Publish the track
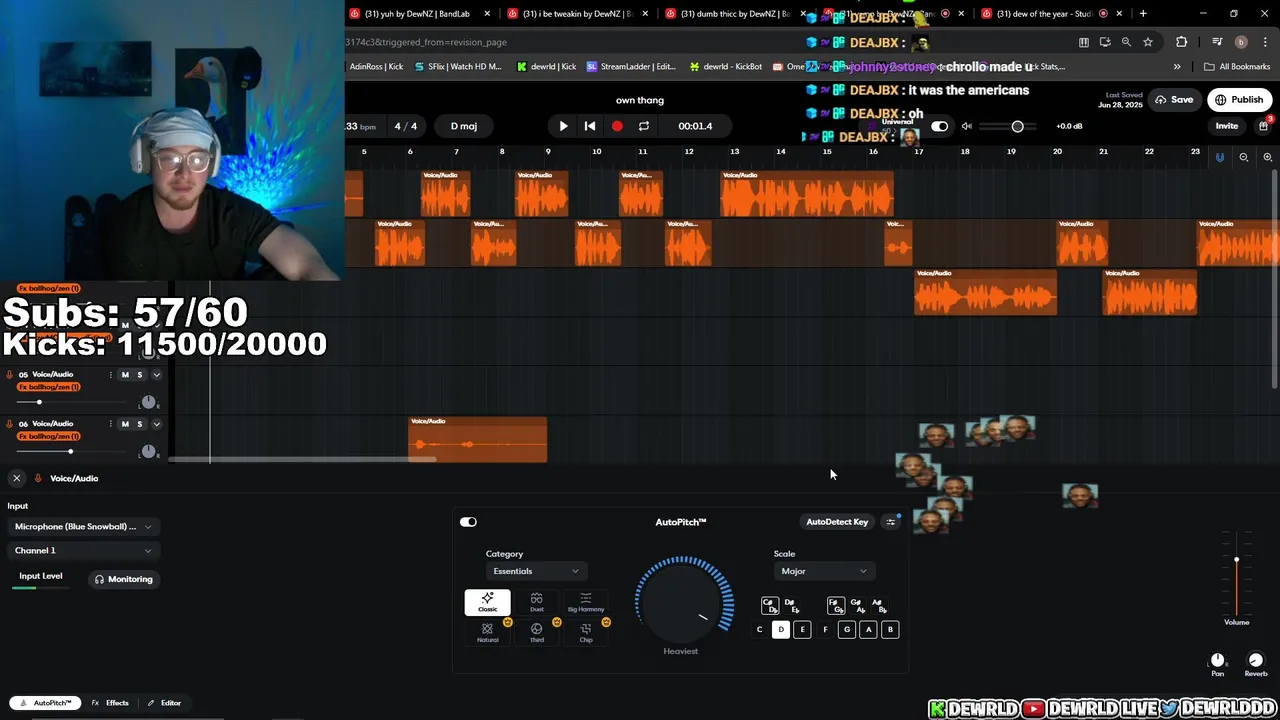 click(x=1238, y=100)
